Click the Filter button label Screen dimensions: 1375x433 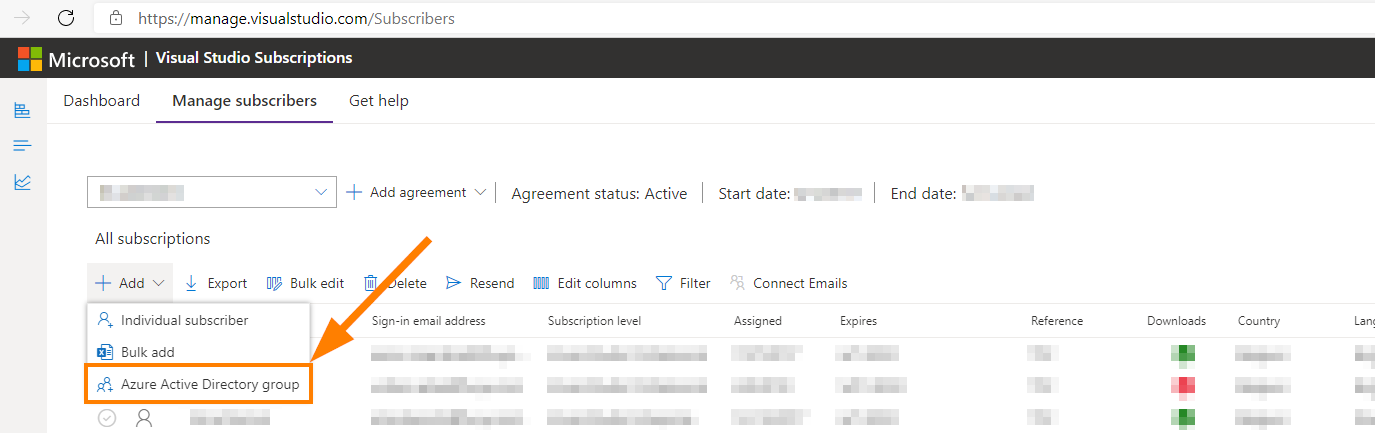(695, 283)
